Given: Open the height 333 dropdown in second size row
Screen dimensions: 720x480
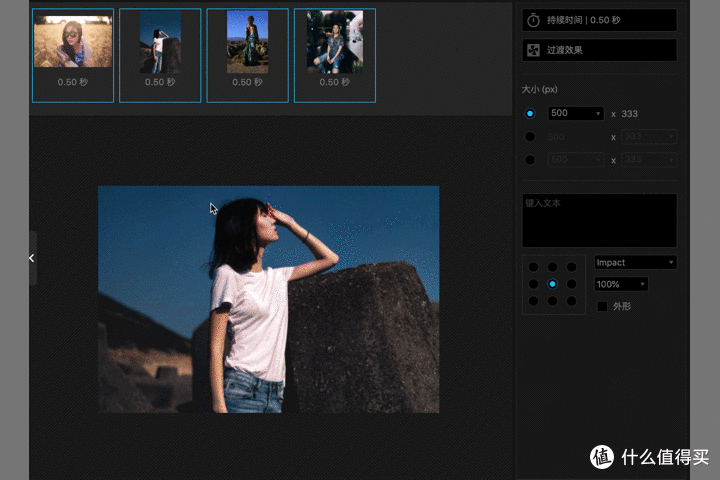Looking at the screenshot, I should click(649, 136).
